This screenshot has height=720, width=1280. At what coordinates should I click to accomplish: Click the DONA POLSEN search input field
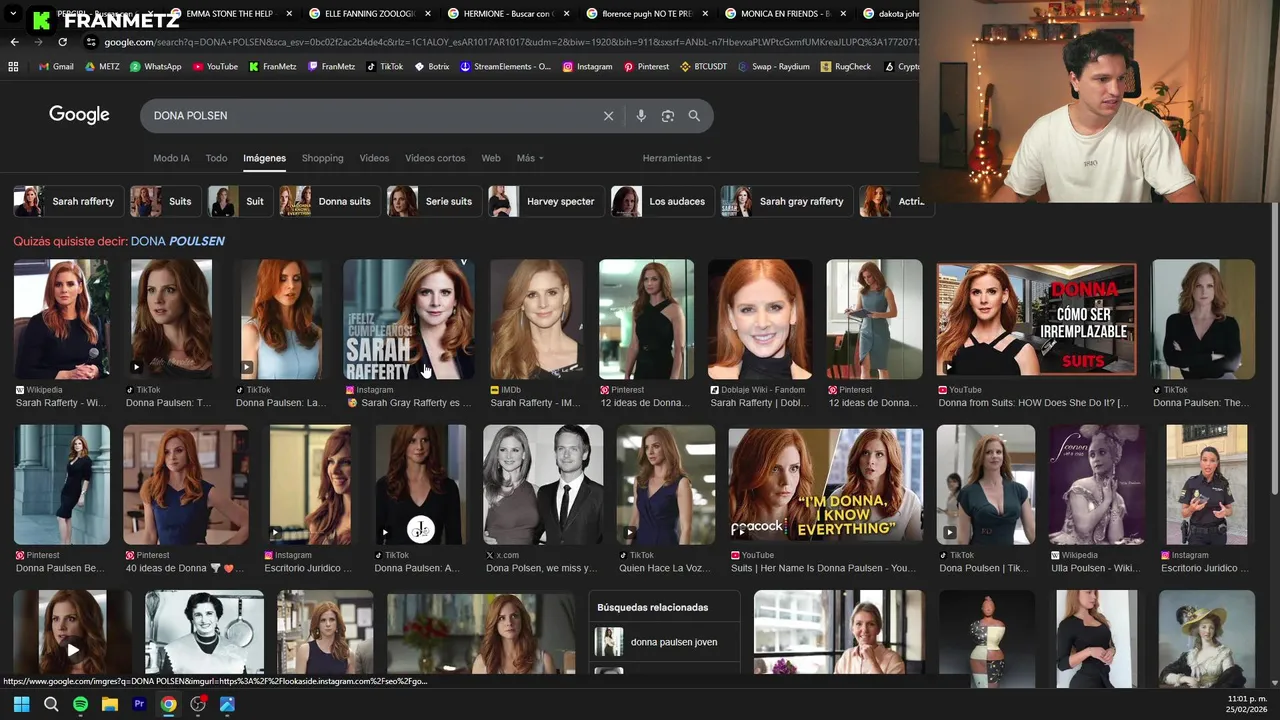[370, 116]
